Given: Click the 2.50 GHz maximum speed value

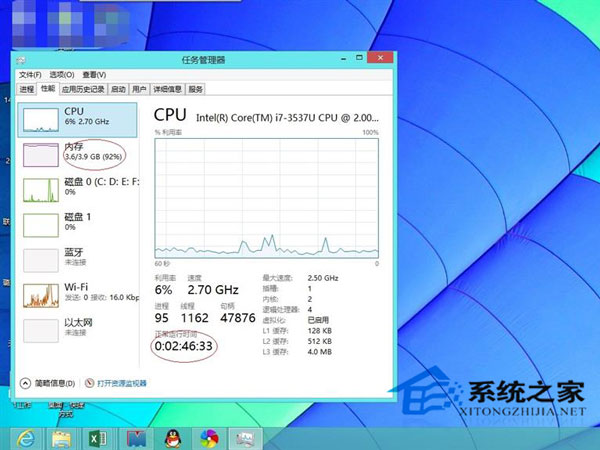Looking at the screenshot, I should pos(323,278).
